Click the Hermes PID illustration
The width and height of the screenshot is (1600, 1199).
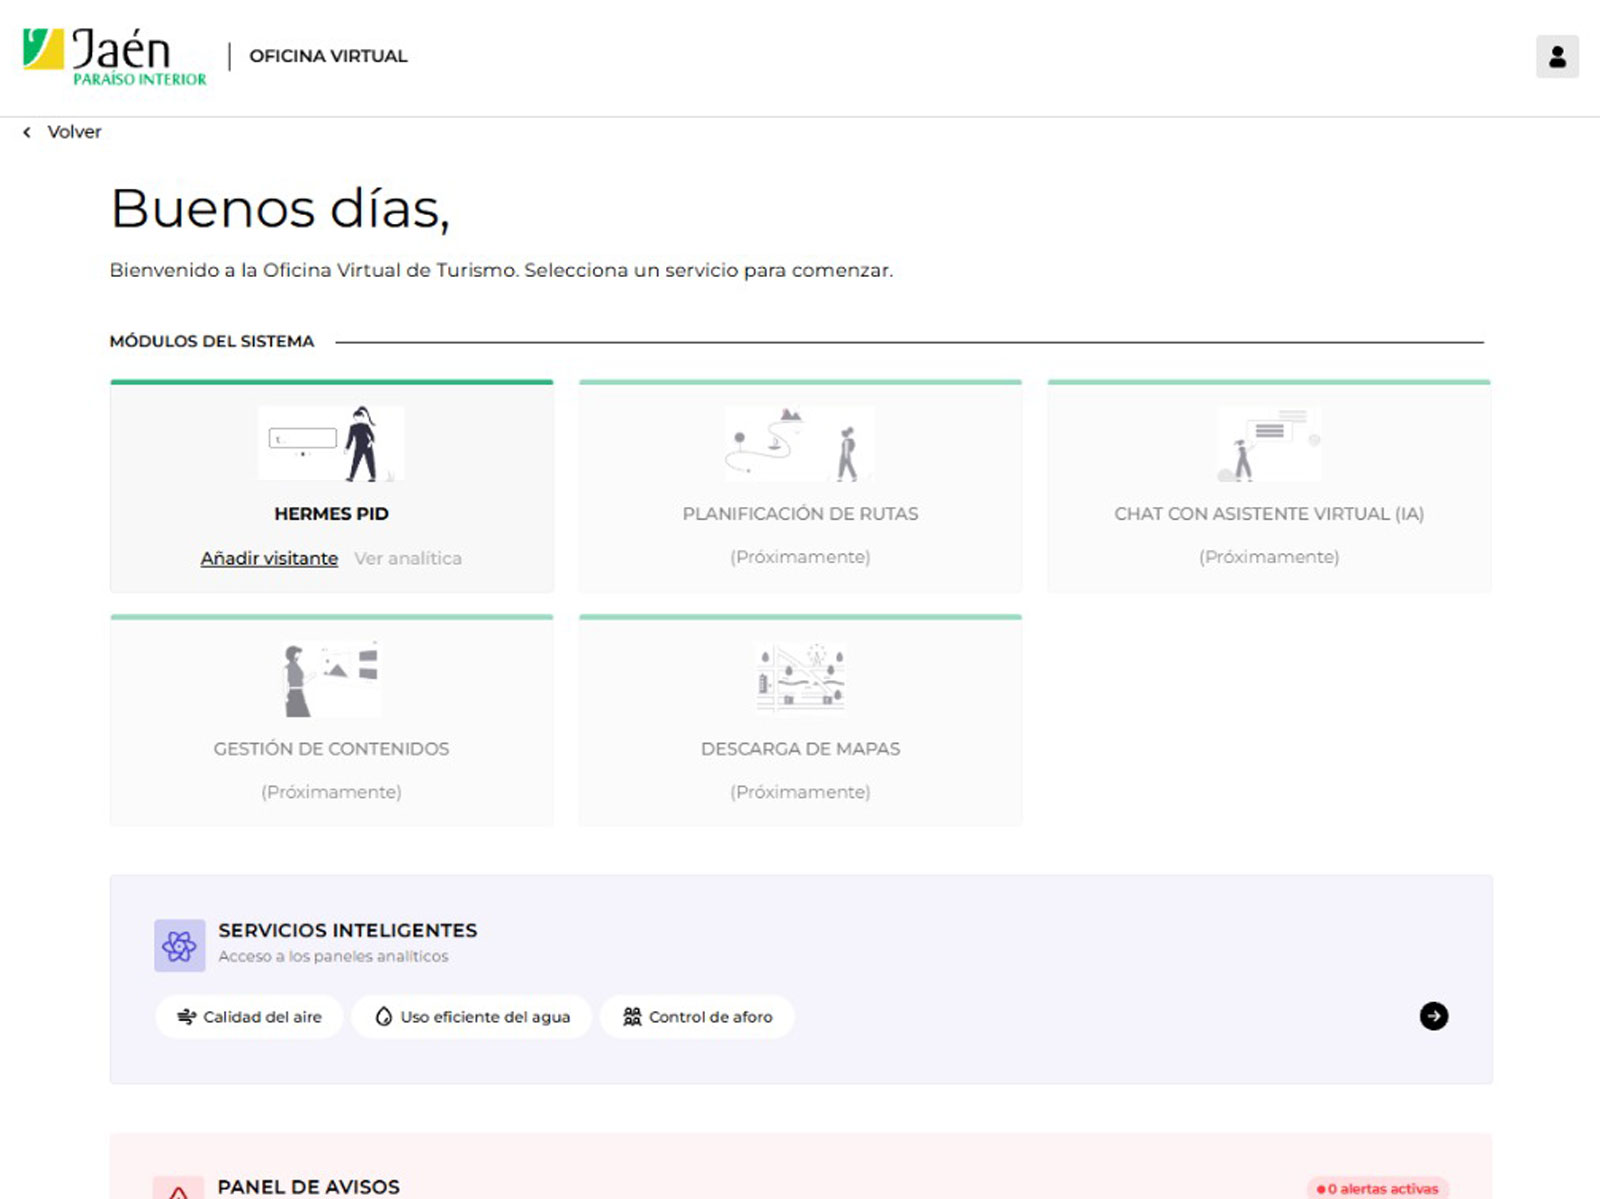coord(331,444)
